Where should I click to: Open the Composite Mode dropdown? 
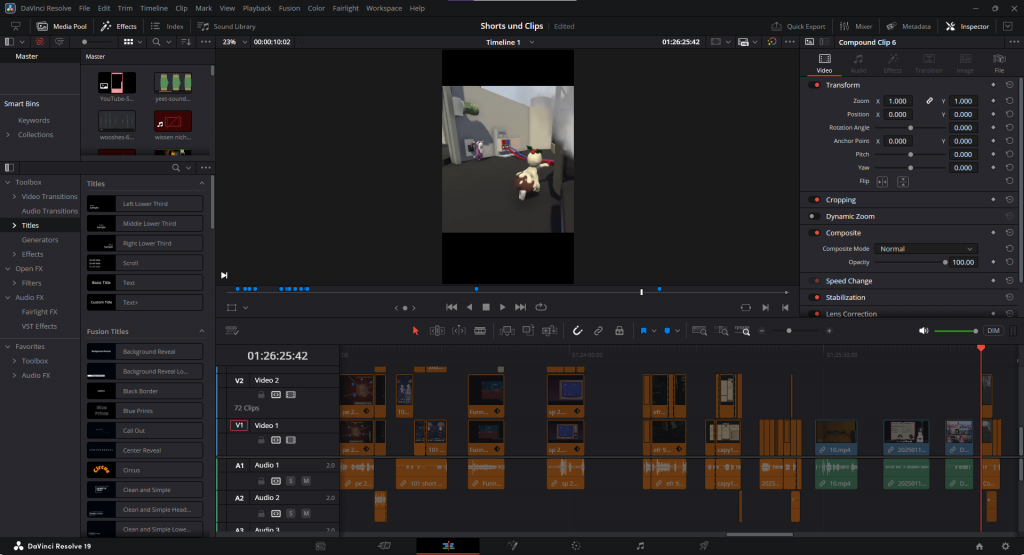[926, 248]
